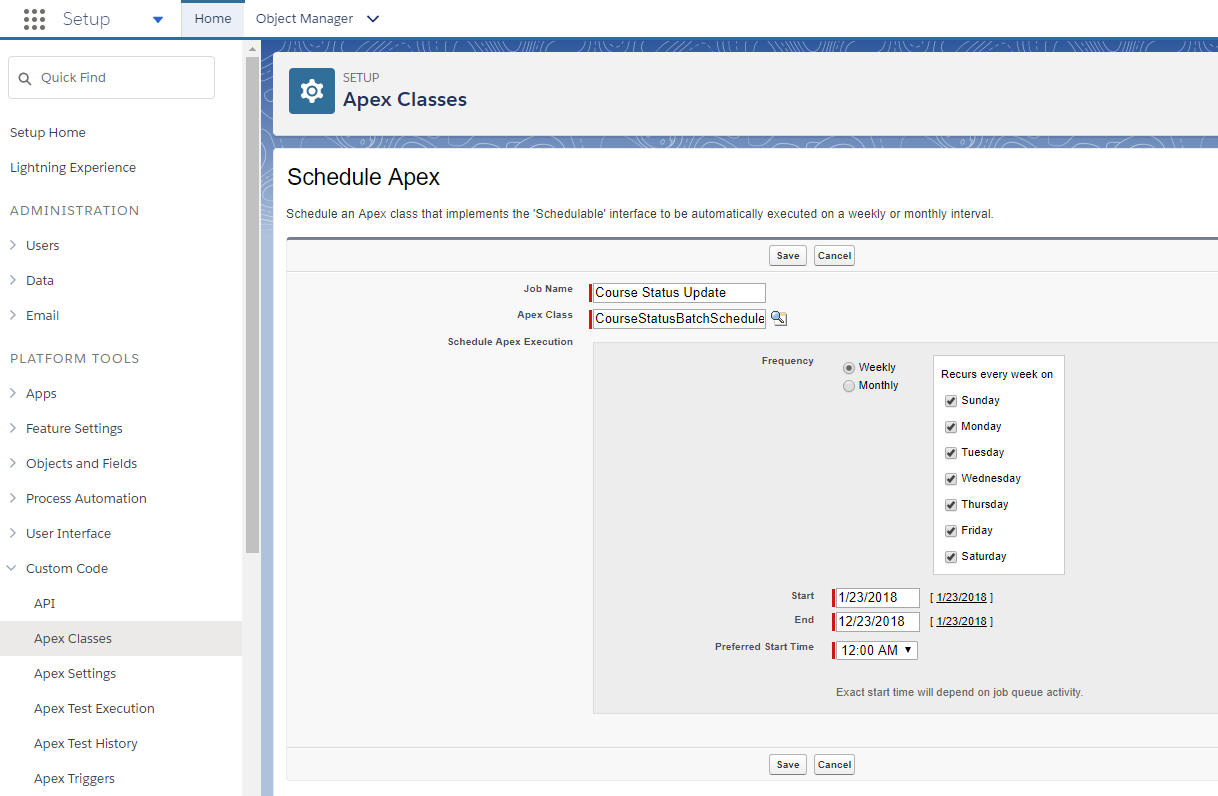Collapse the Custom Code section
The height and width of the screenshot is (796, 1218).
click(x=12, y=568)
